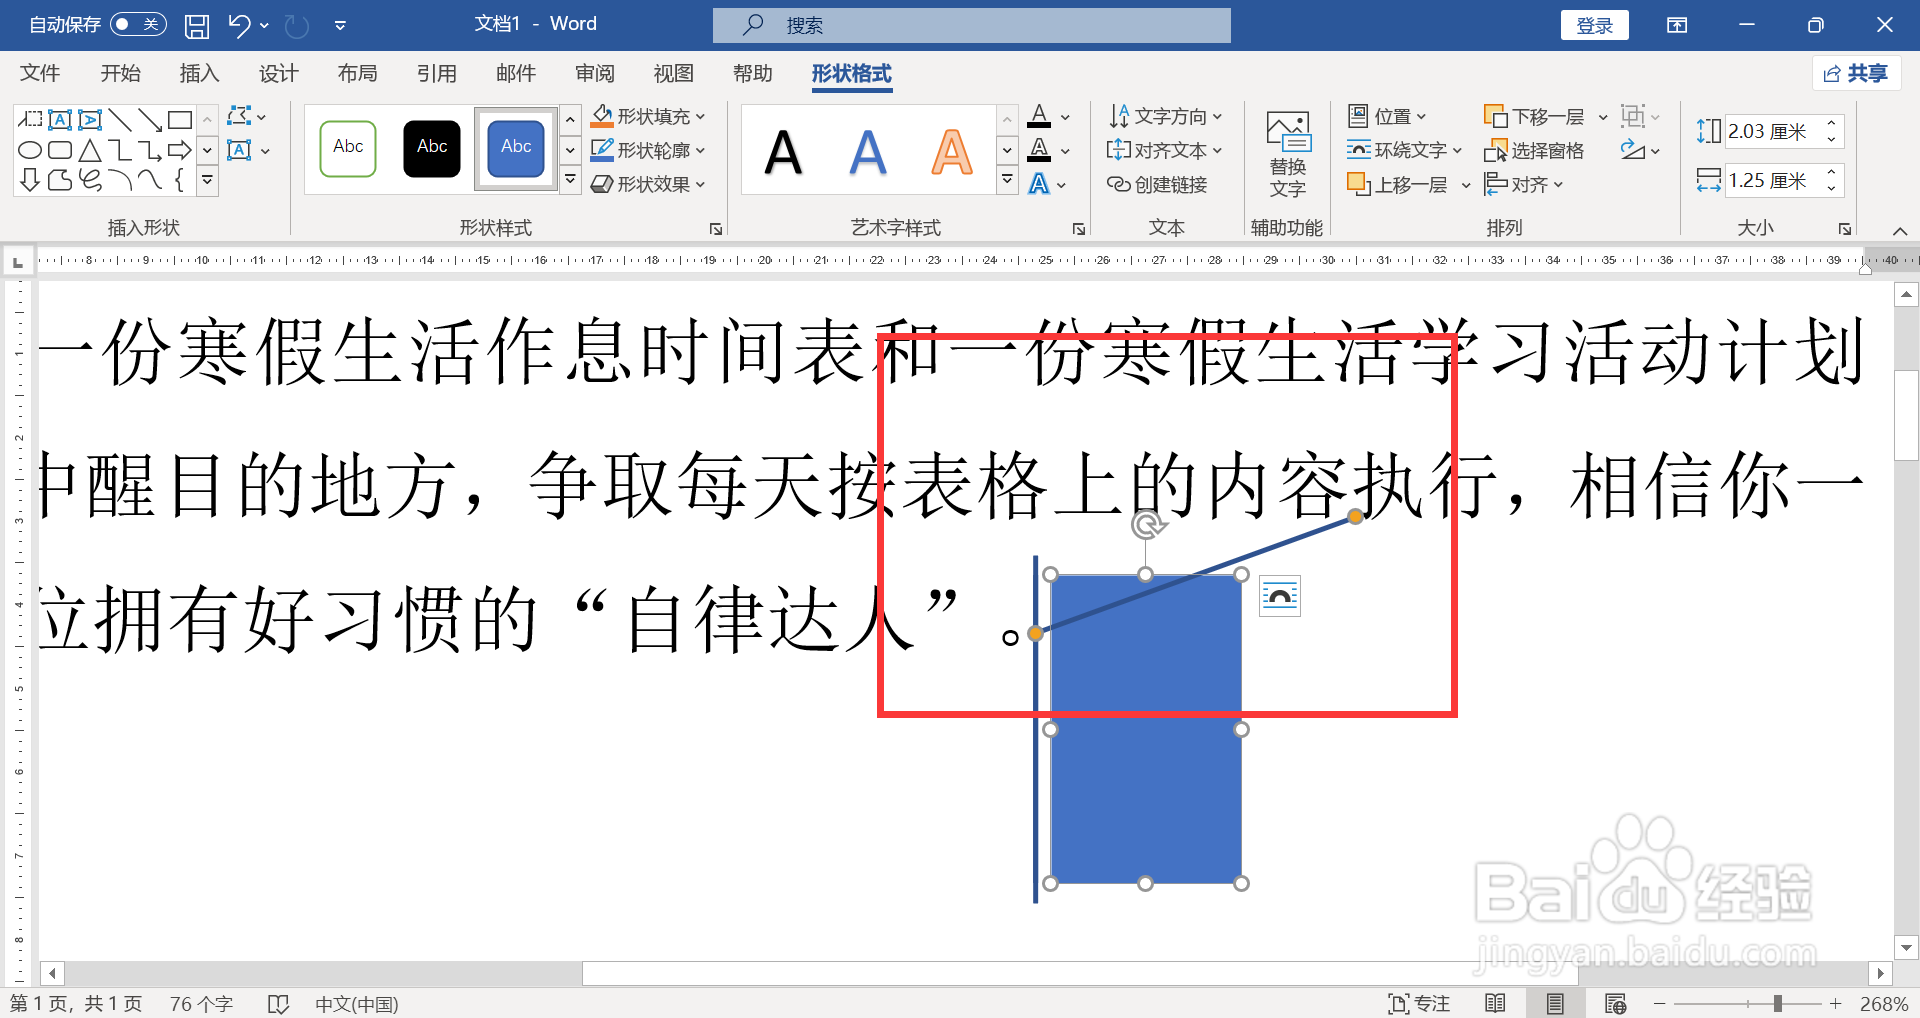Open the rotate objects dropdown

[1640, 151]
